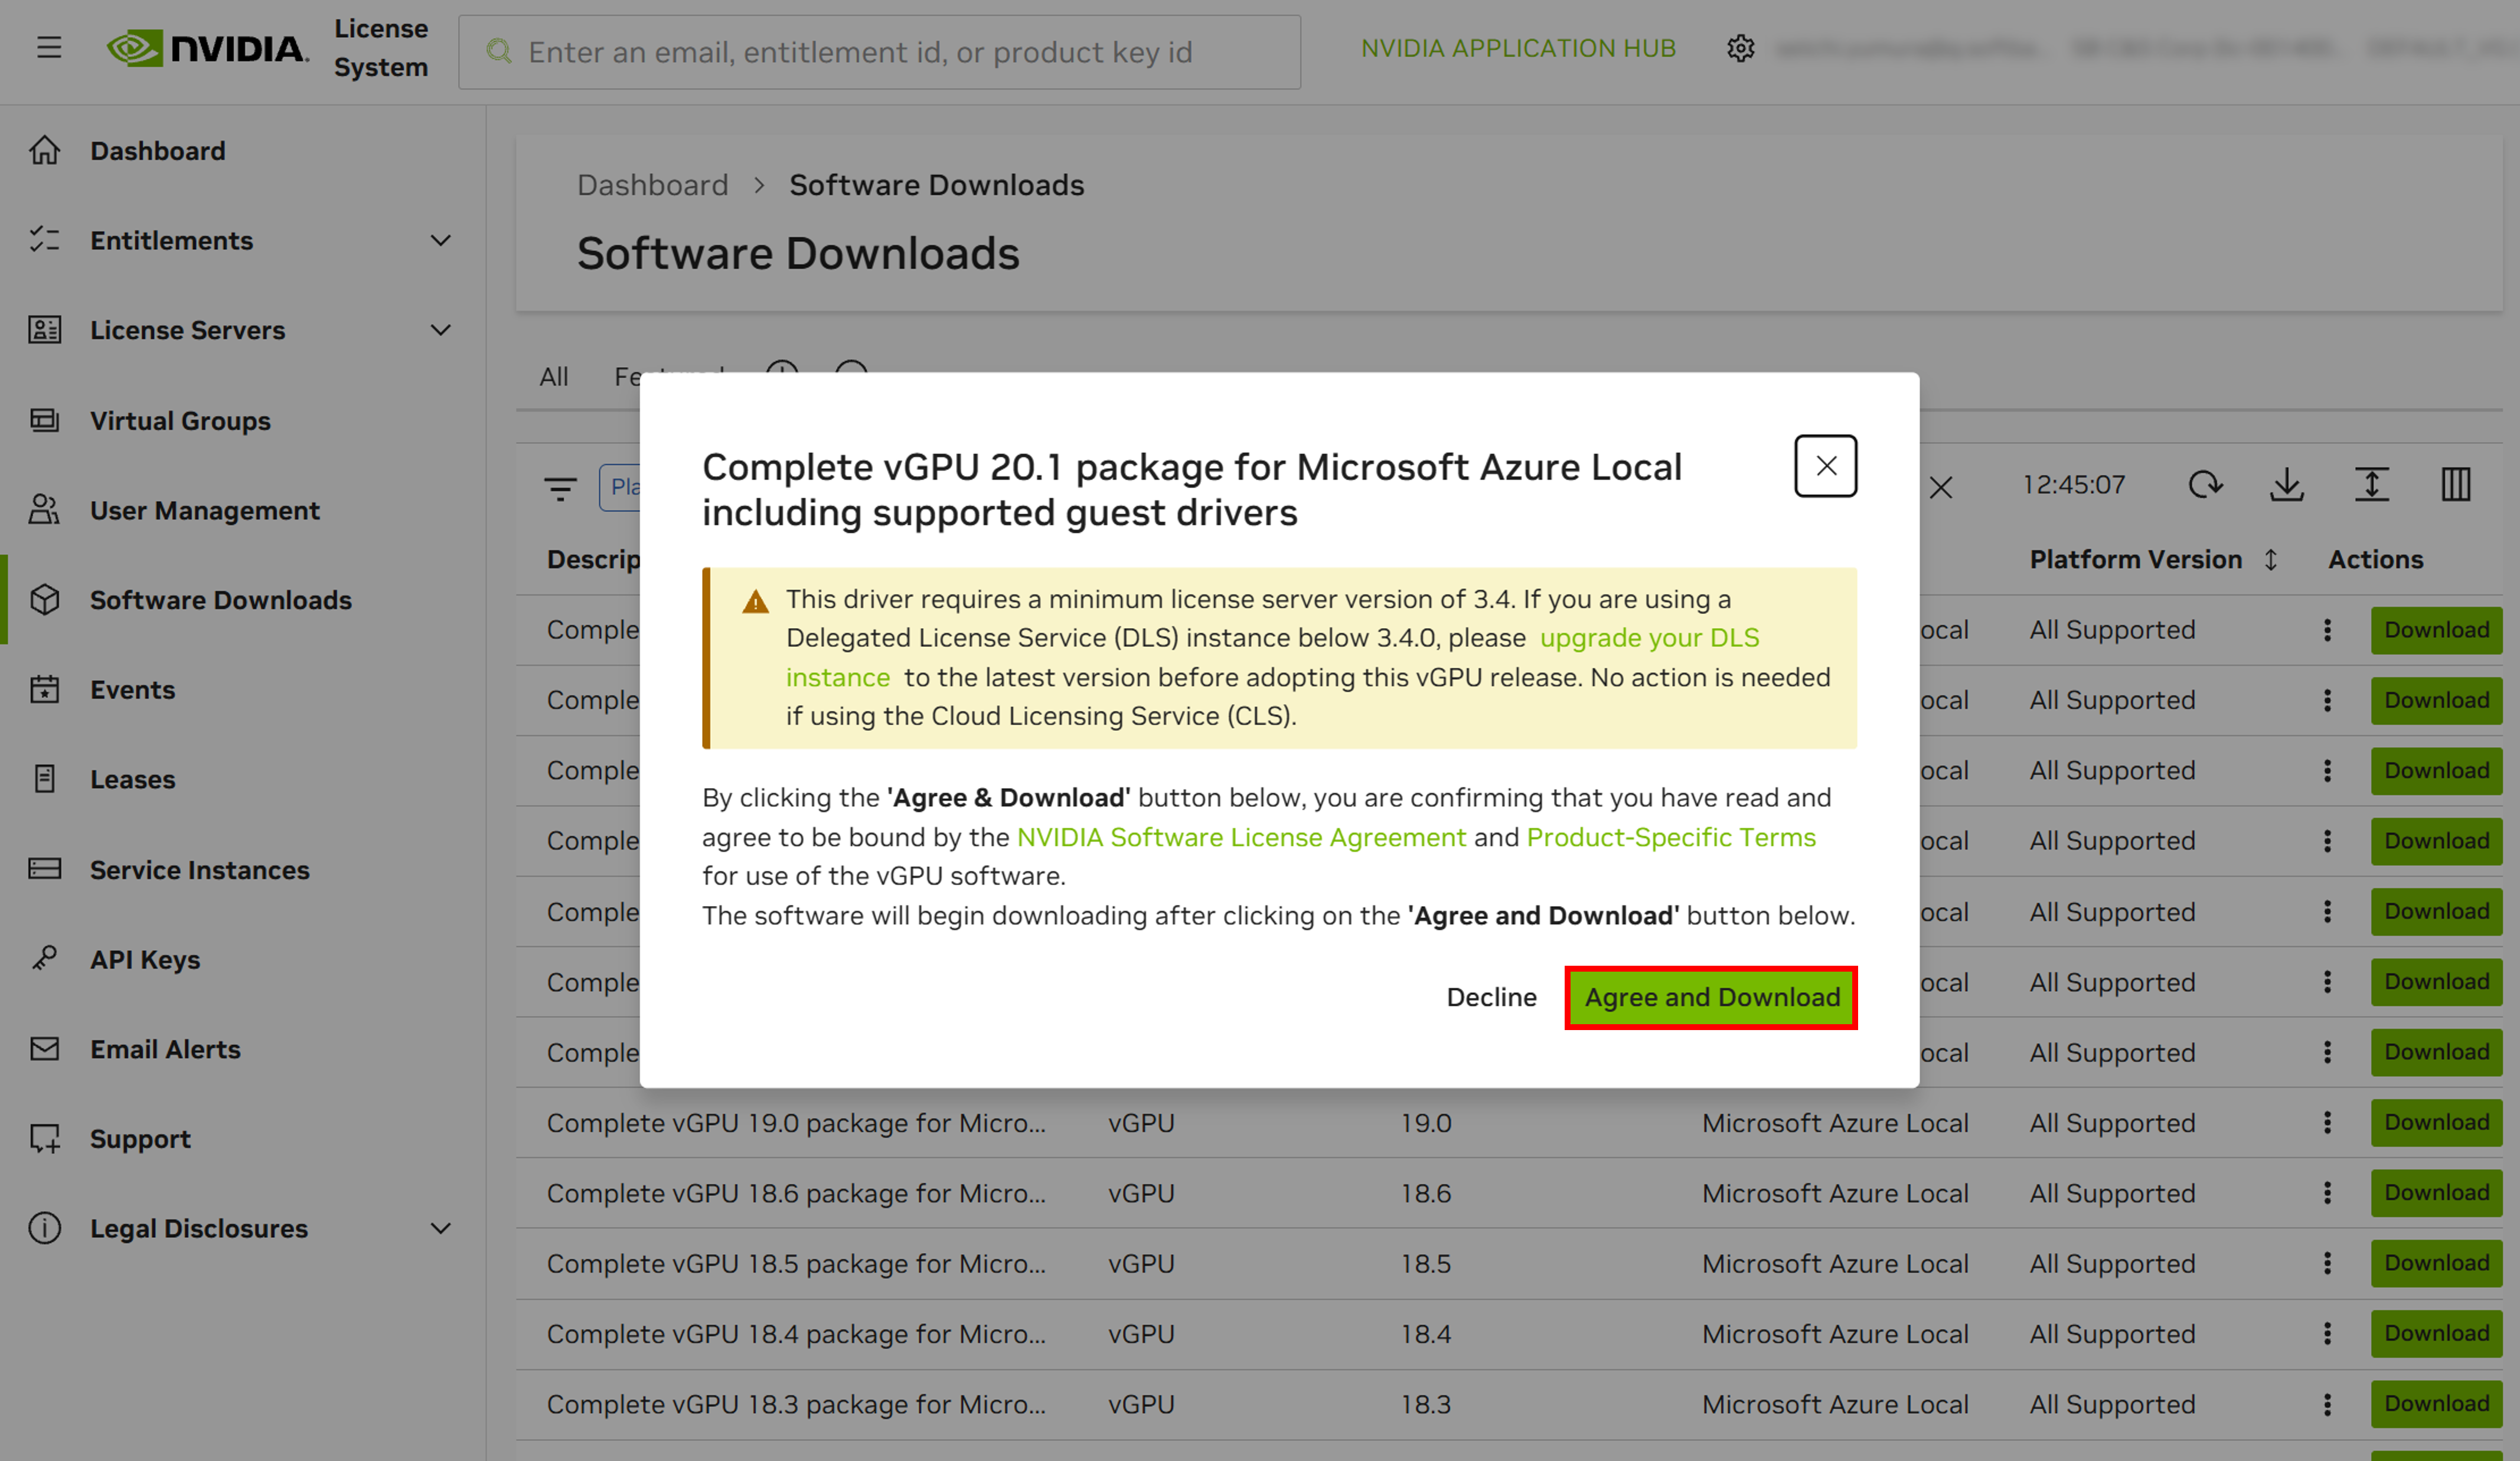Download the vGPU 19.0 package
2520x1461 pixels.
2436,1122
